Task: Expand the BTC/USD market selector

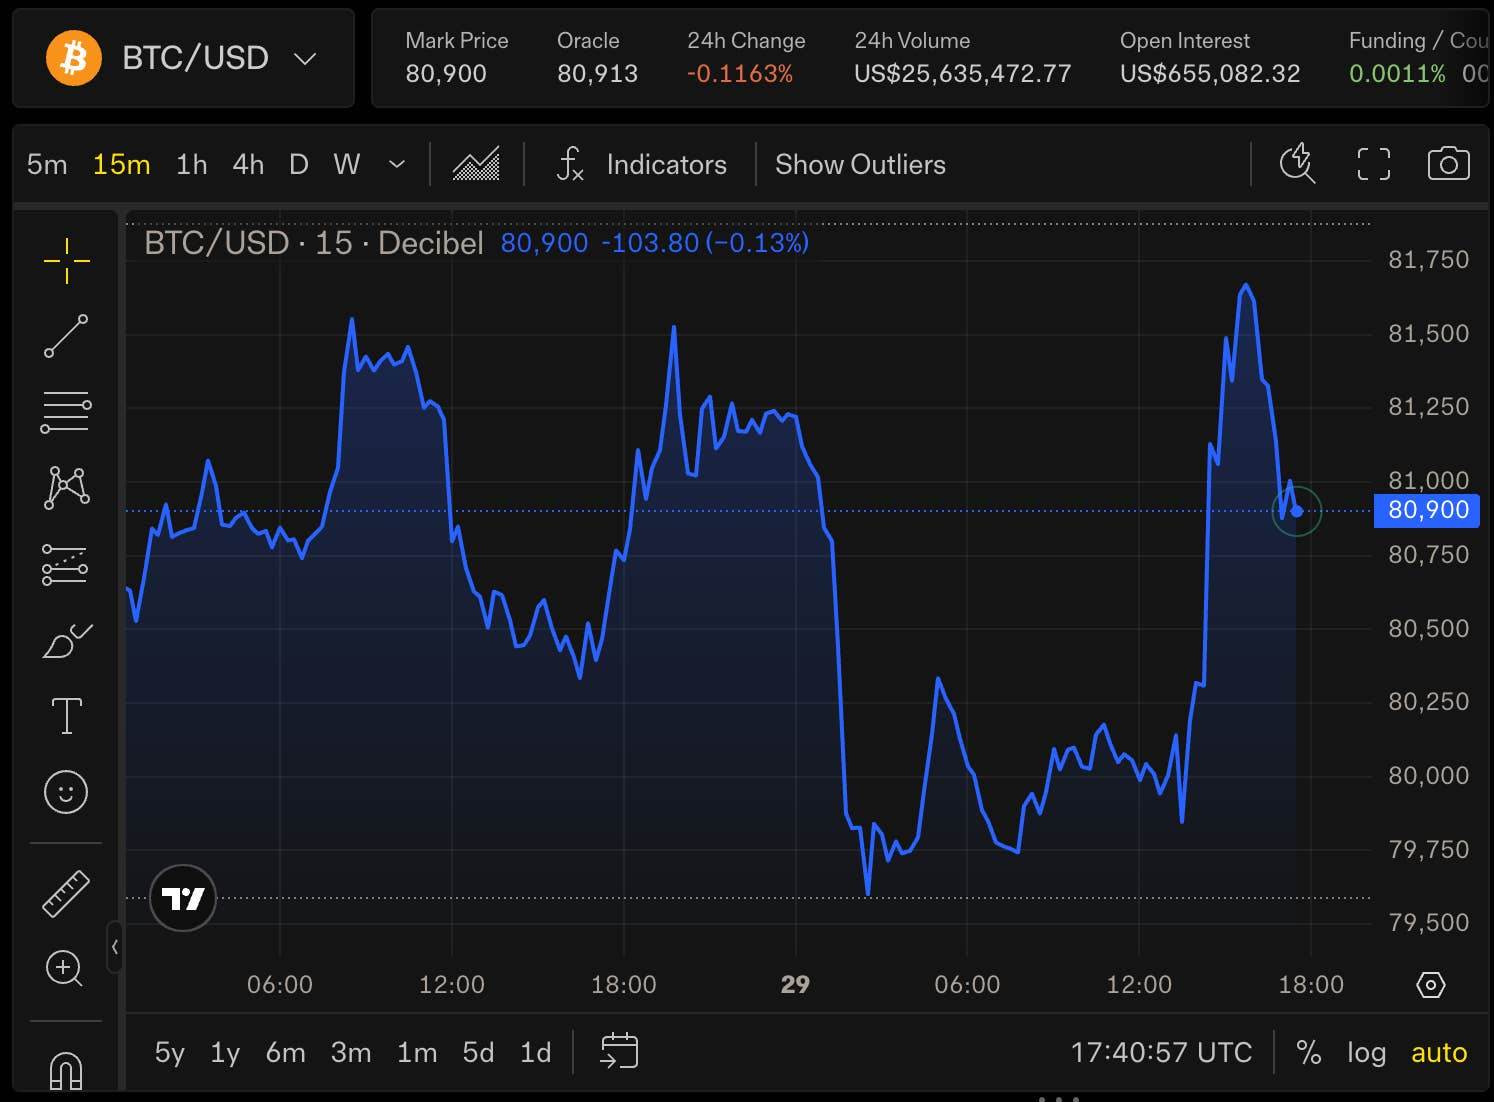Action: coord(183,58)
